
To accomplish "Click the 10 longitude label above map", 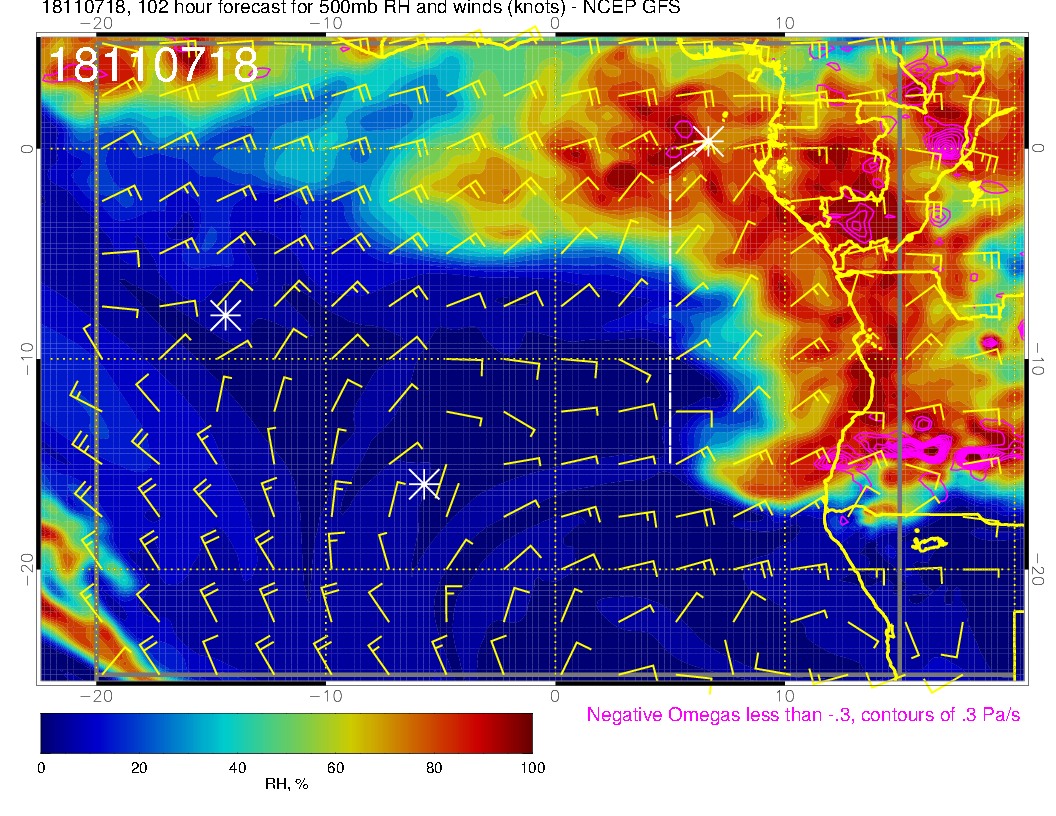I will 785,23.
